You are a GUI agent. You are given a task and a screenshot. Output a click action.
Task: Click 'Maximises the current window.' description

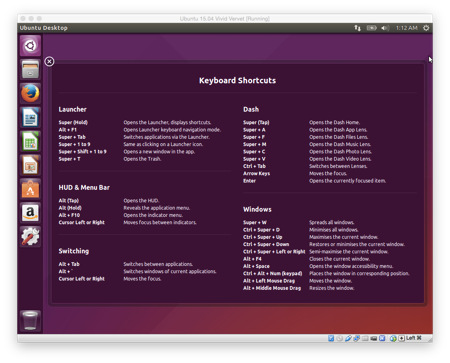(x=343, y=237)
